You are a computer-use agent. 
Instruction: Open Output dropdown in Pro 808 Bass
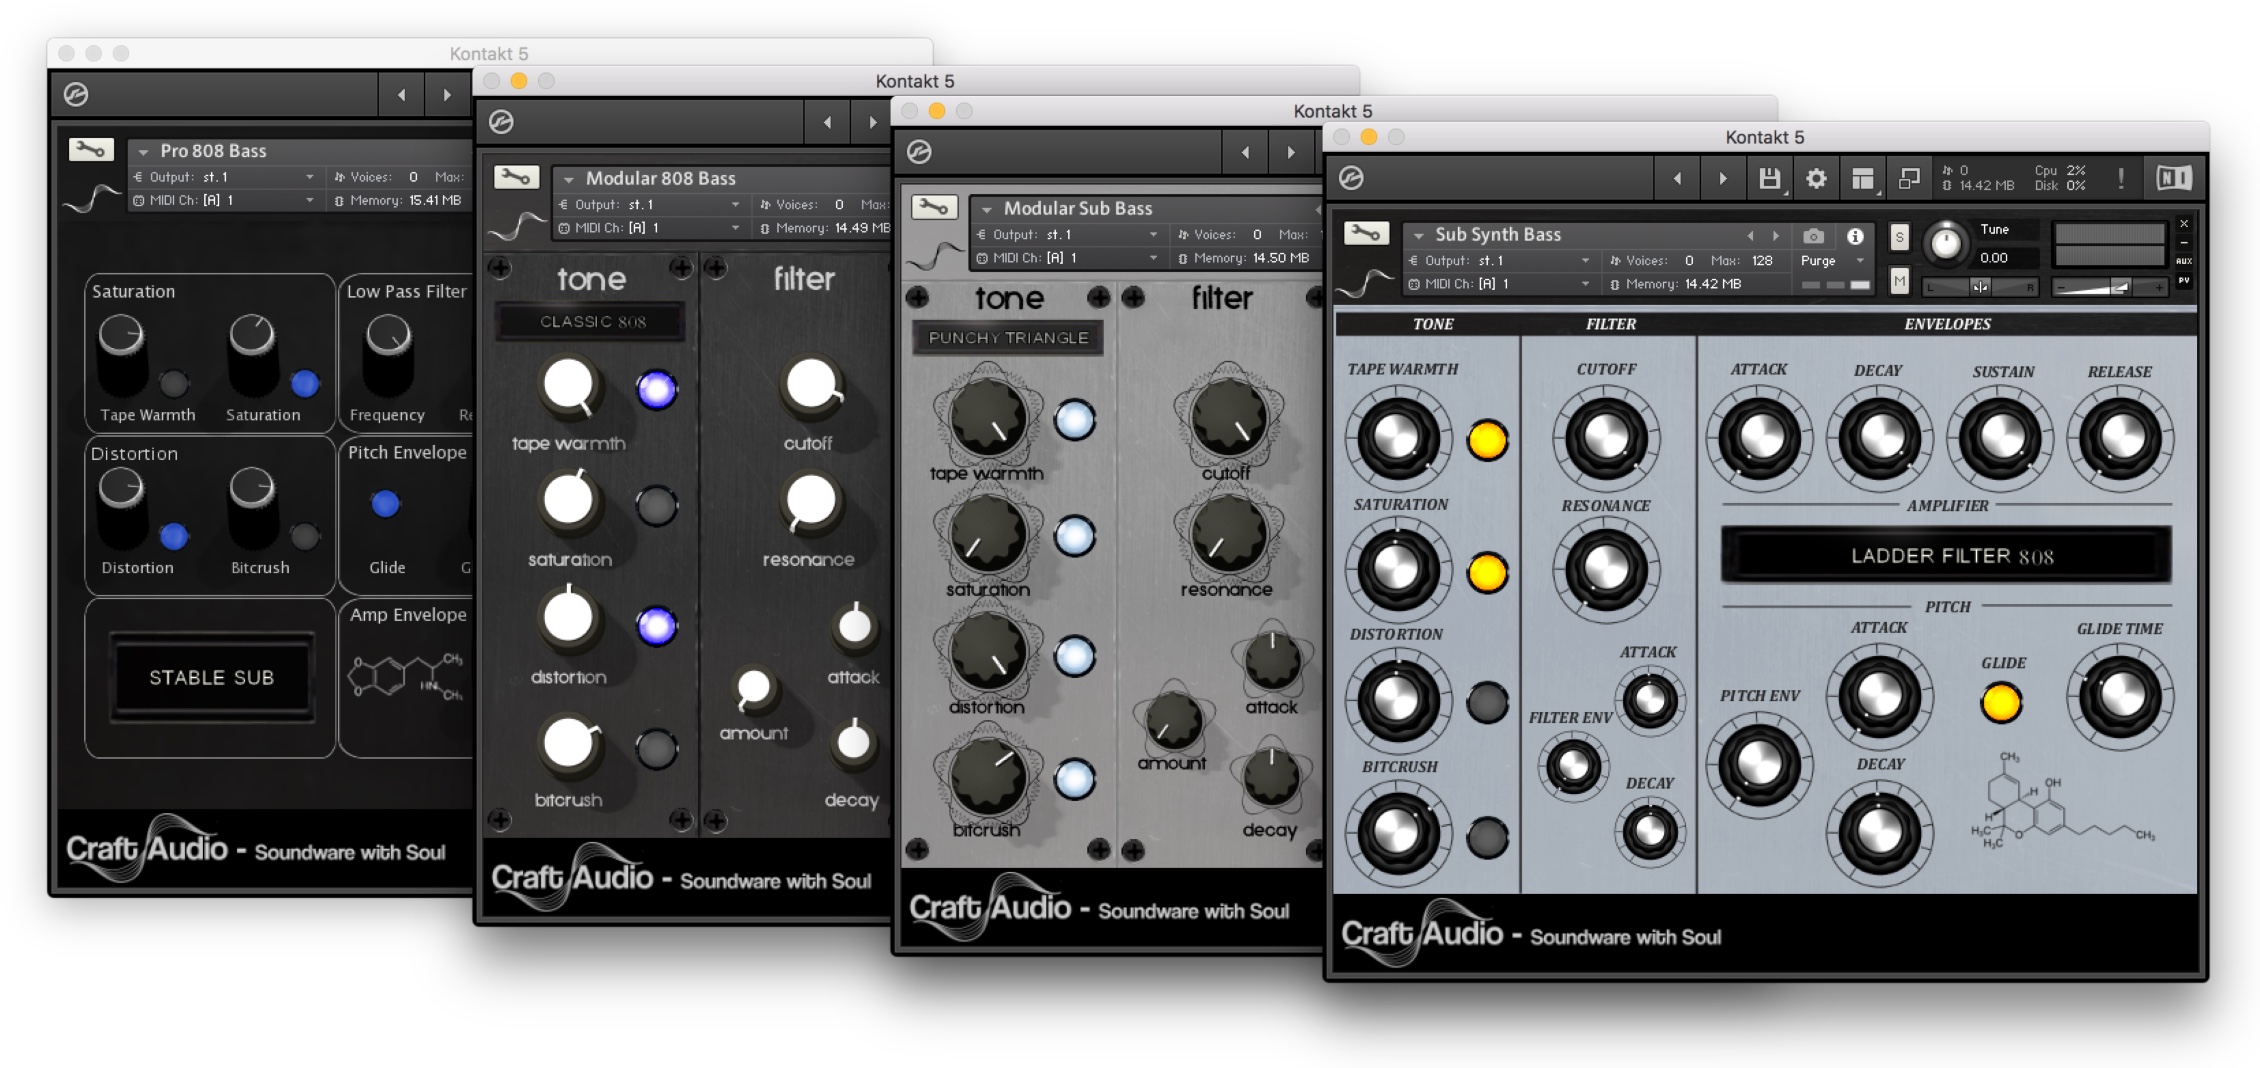pyautogui.click(x=225, y=177)
